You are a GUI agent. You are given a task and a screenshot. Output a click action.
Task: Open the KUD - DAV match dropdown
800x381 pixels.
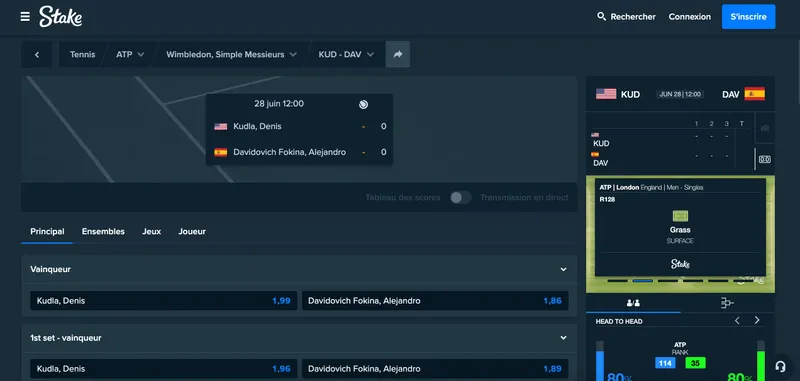click(x=346, y=55)
